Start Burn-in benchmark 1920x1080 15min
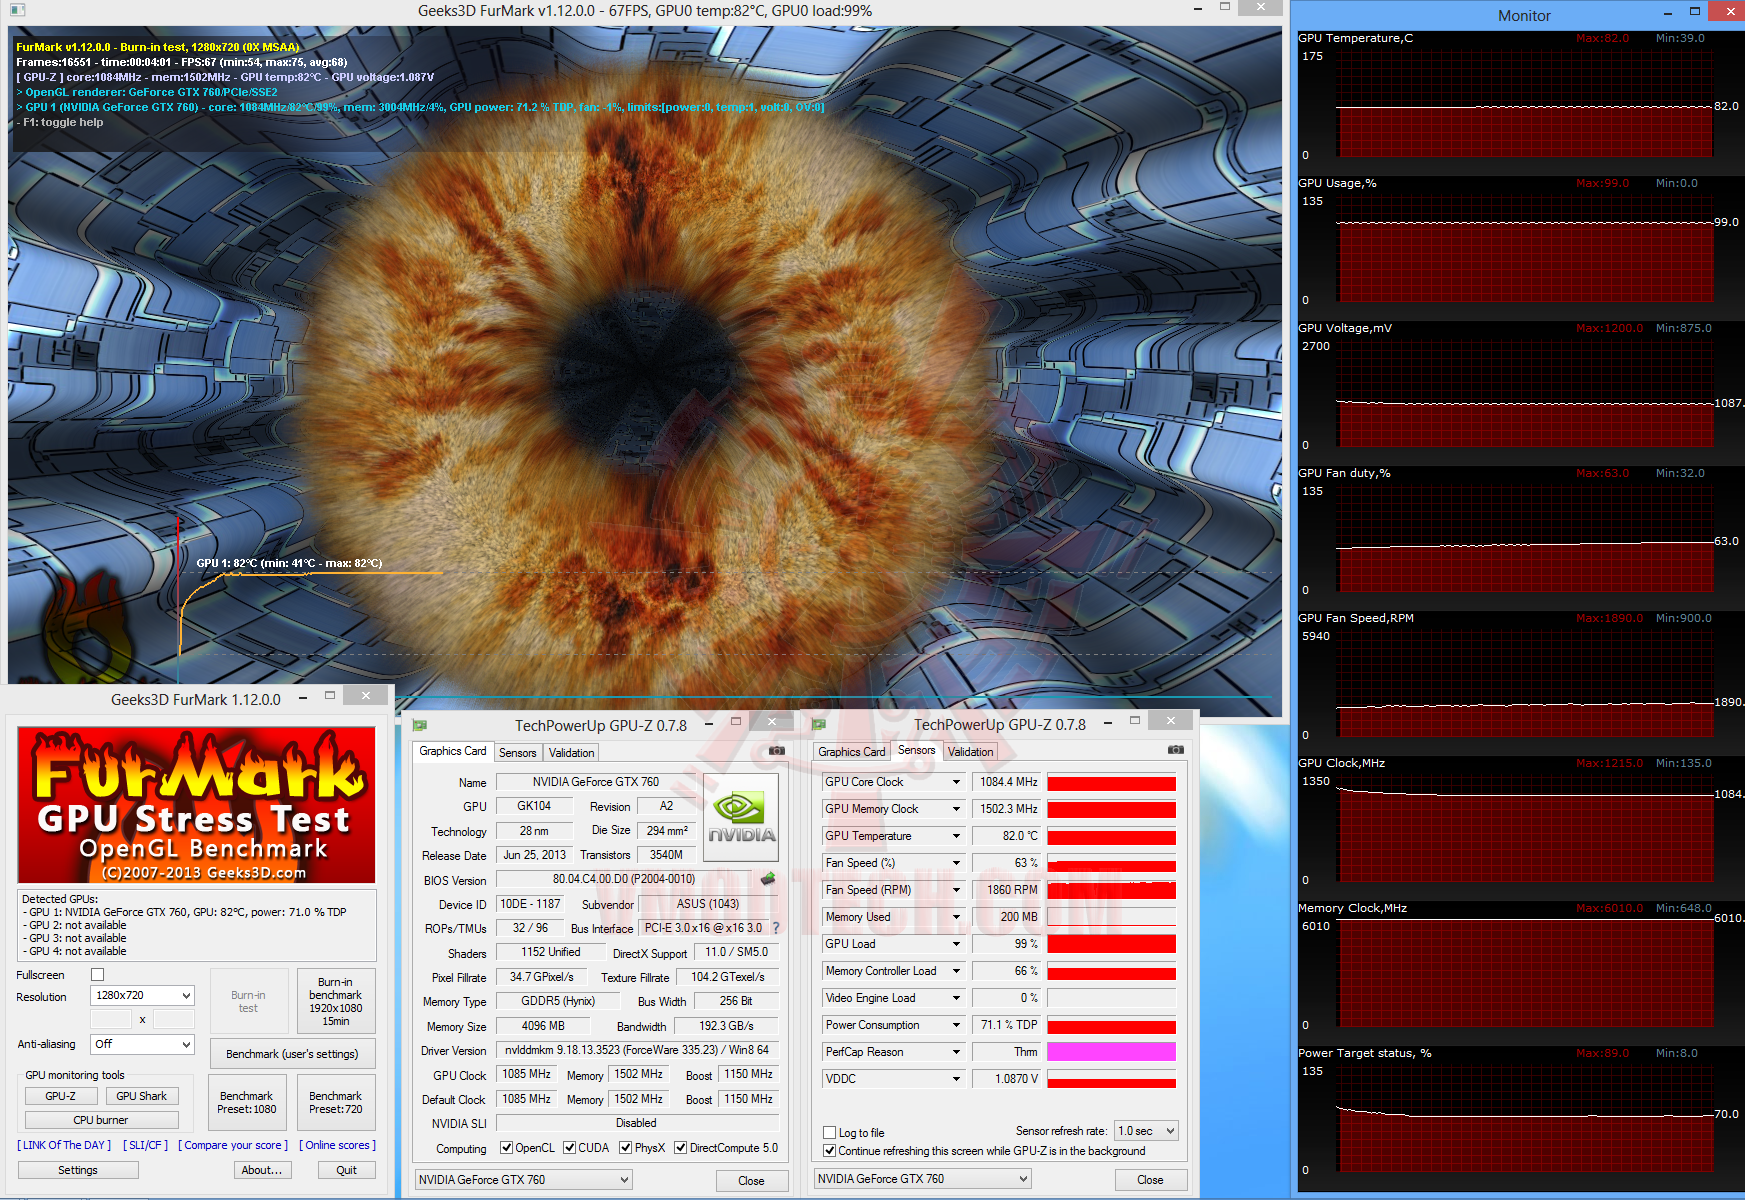This screenshot has width=1745, height=1200. tap(336, 1001)
